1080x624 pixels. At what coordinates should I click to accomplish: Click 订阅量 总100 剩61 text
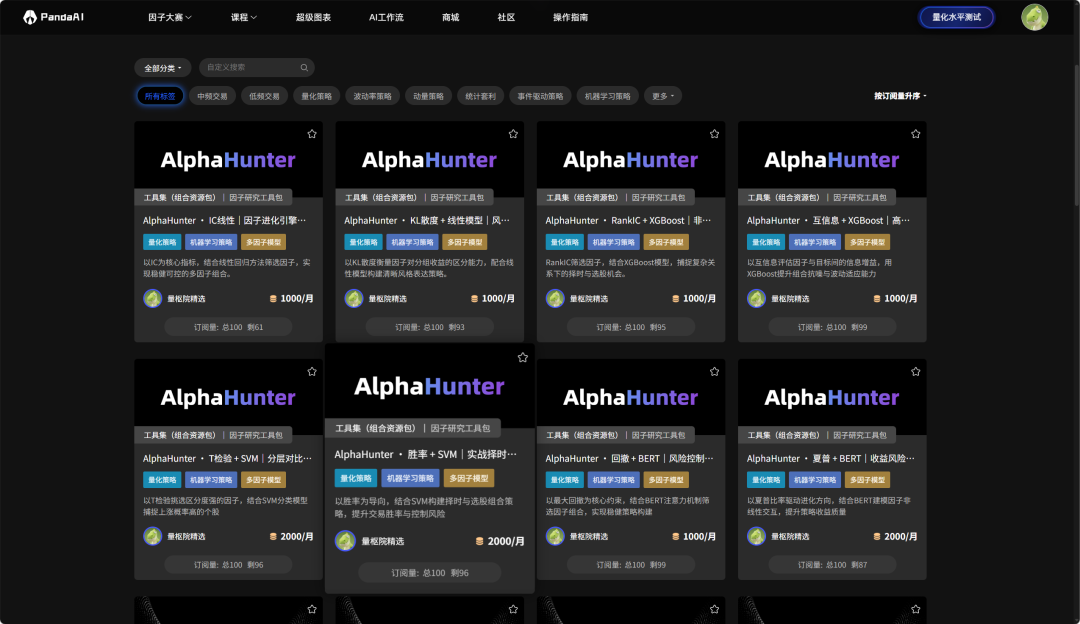click(229, 327)
